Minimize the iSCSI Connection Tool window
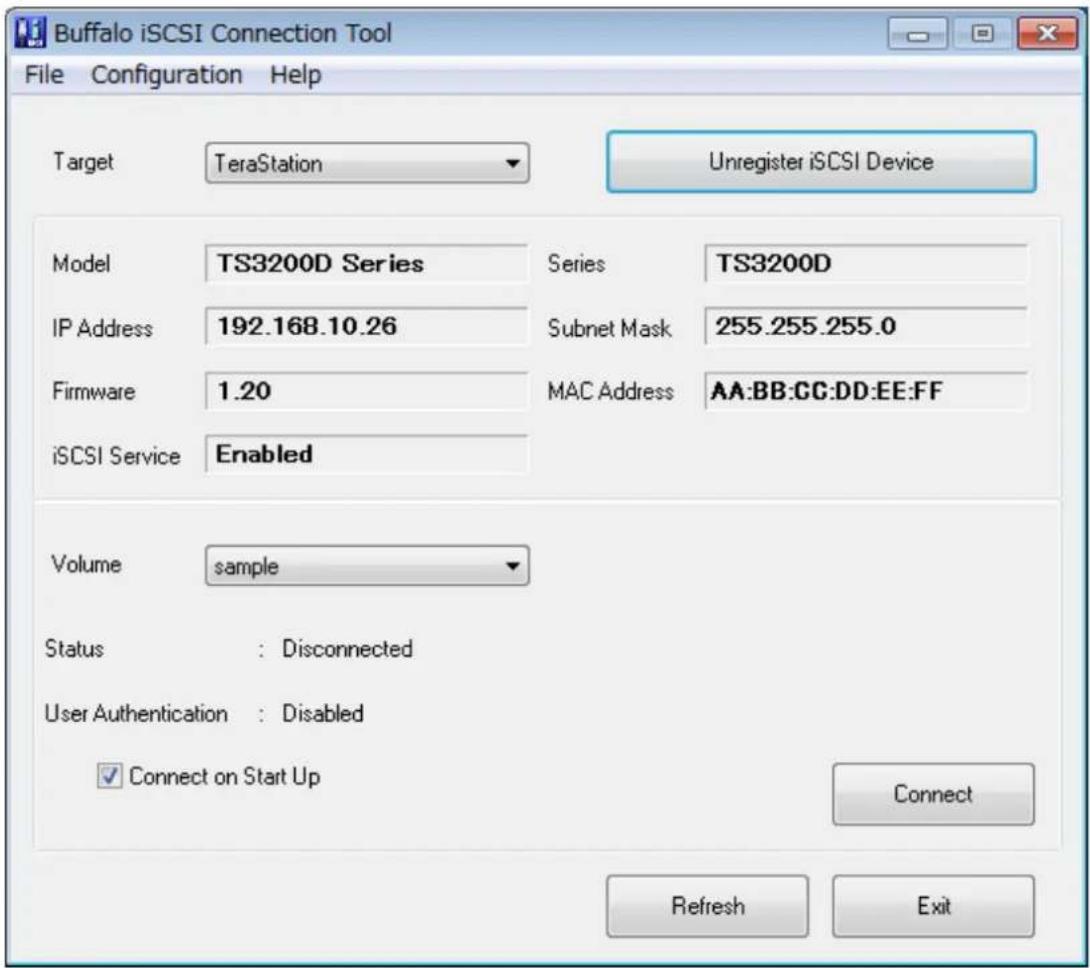Image resolution: width=1090 pixels, height=968 pixels. 918,33
